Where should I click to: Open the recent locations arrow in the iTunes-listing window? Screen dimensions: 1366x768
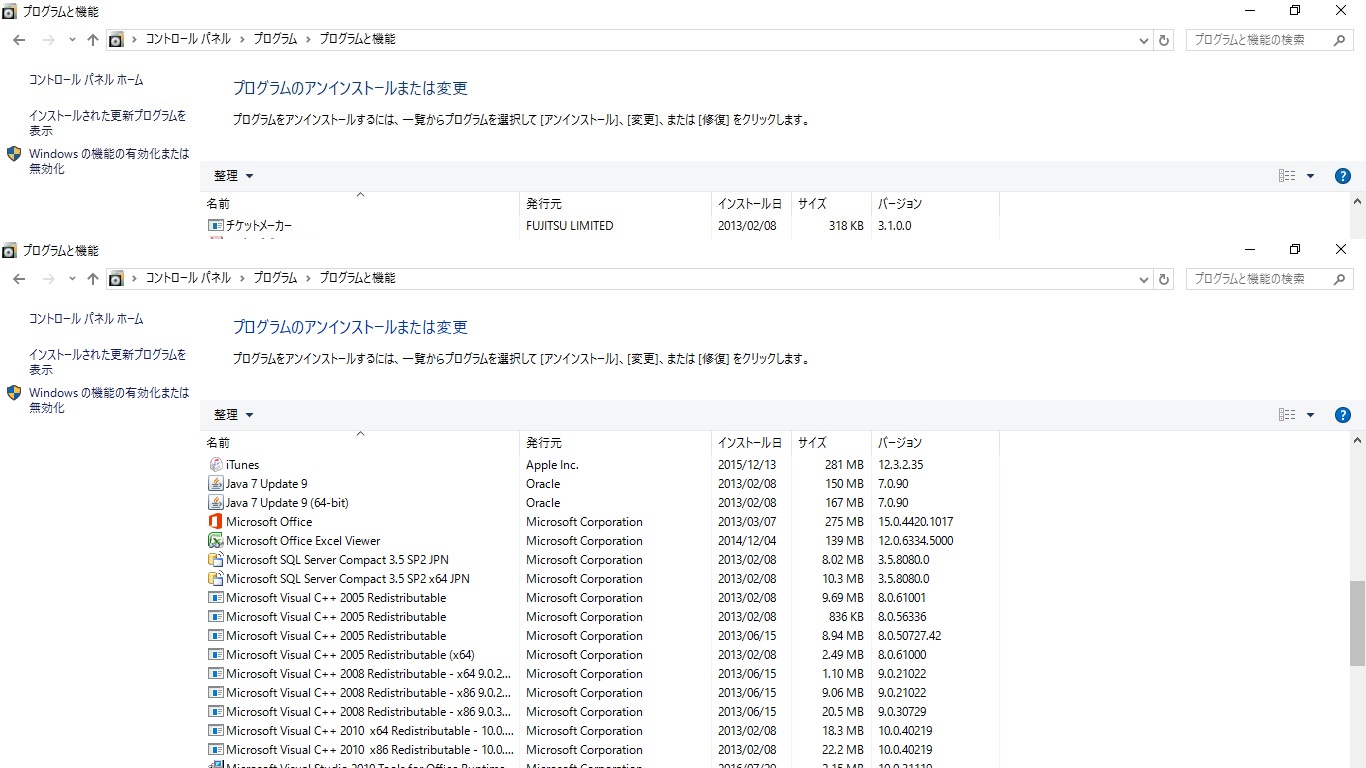[72, 279]
